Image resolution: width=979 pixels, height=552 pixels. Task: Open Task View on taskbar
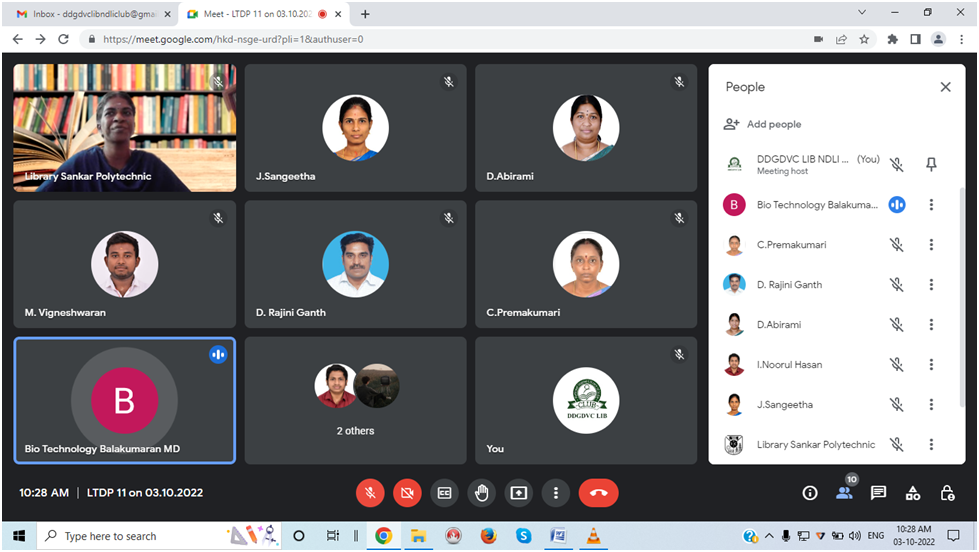(333, 536)
